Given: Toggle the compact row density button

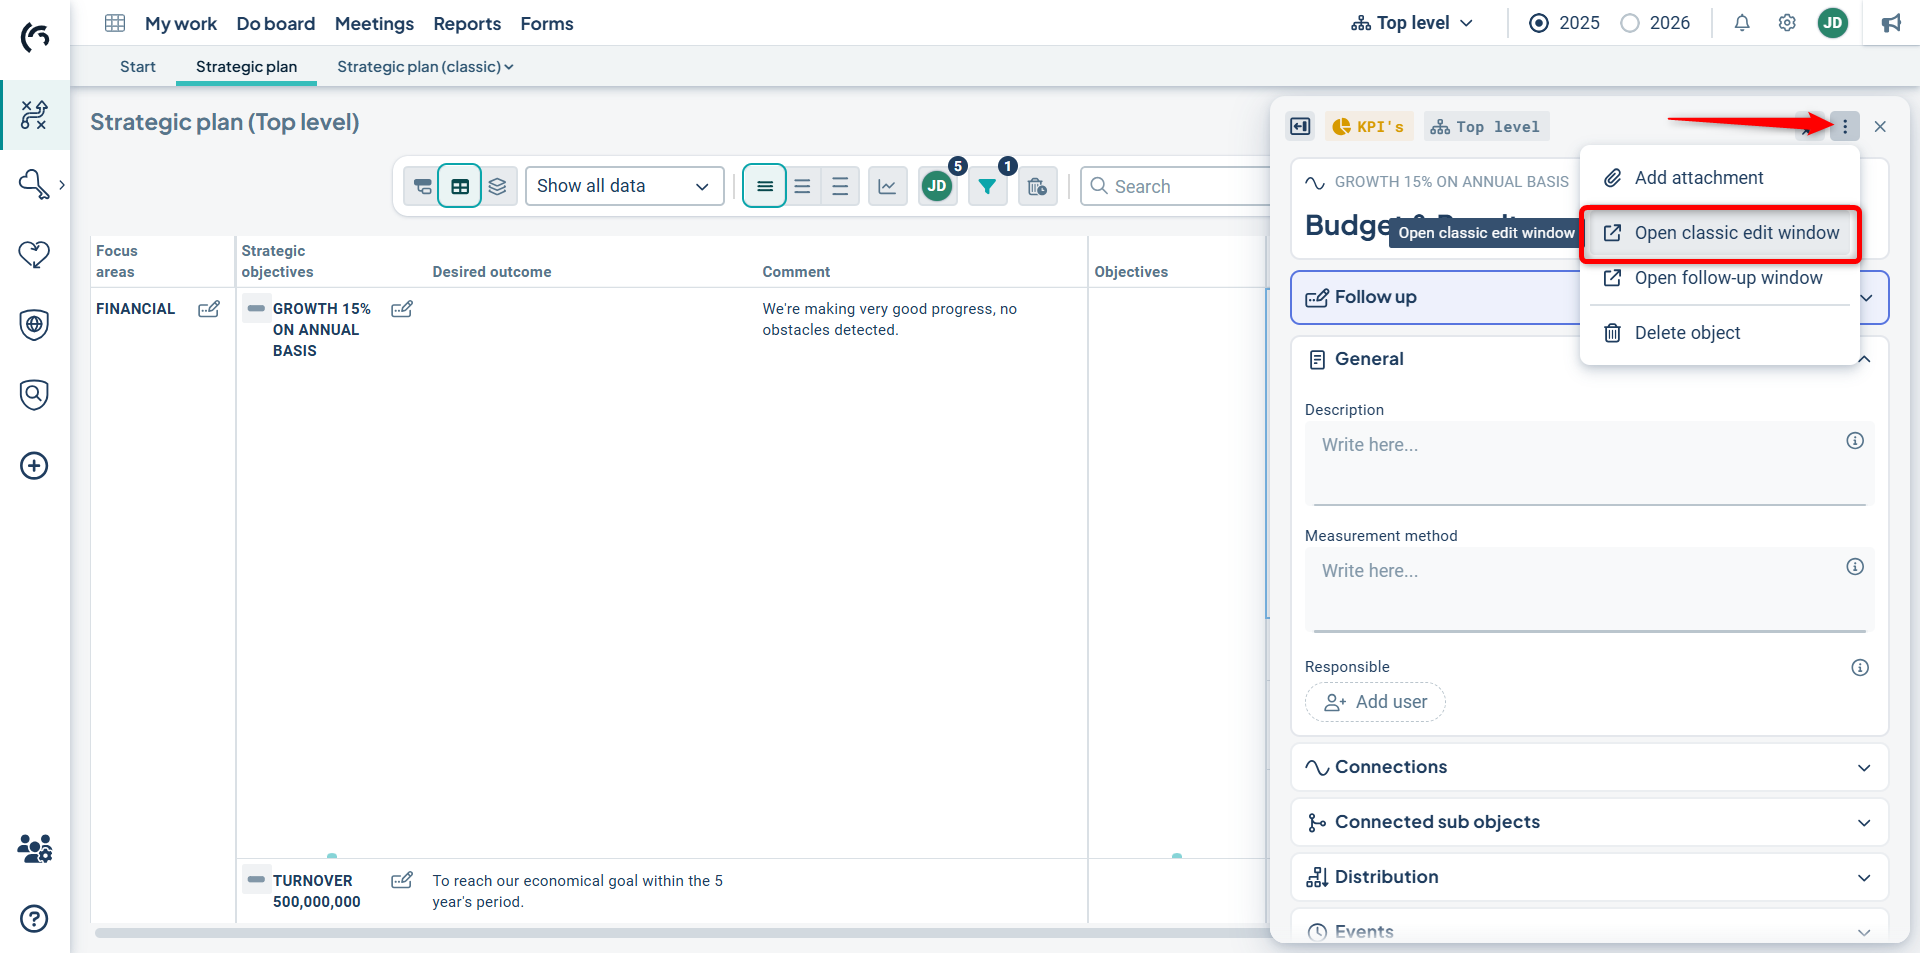Looking at the screenshot, I should (x=765, y=186).
